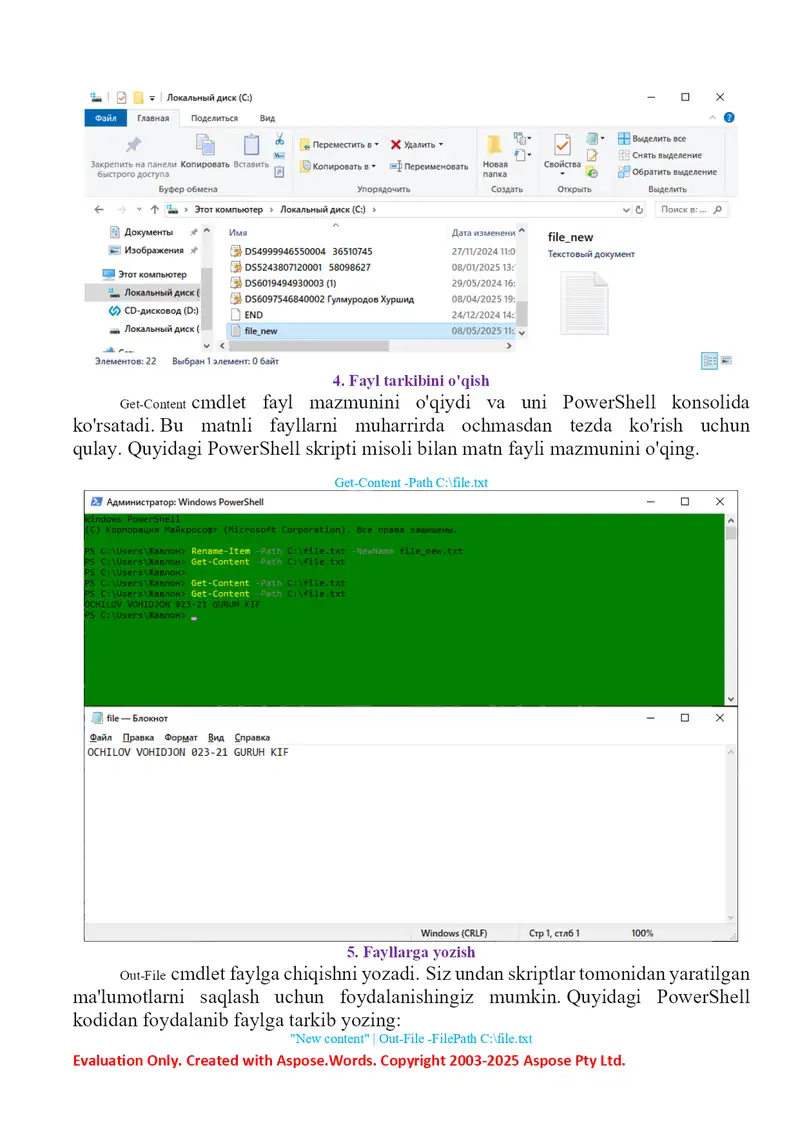
Task: Click the Up one level arrow
Action: coord(154,210)
